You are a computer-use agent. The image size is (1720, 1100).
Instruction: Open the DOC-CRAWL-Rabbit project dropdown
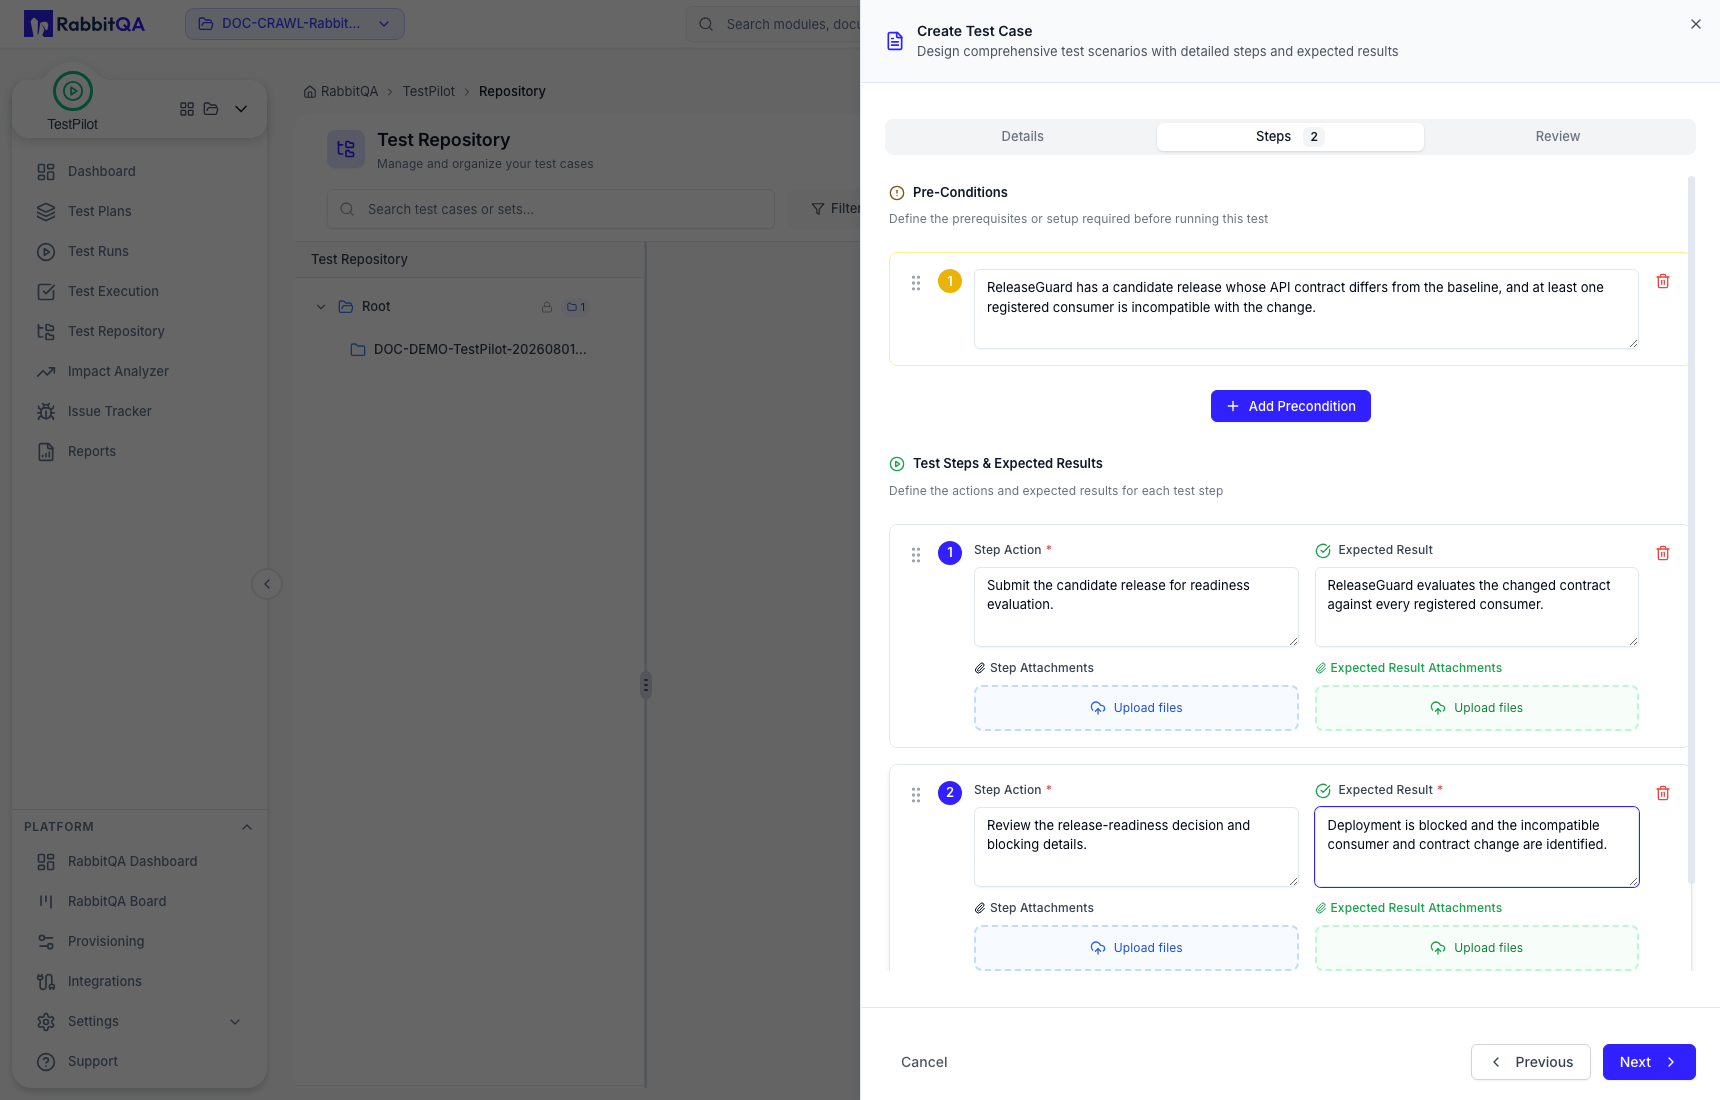click(x=295, y=24)
